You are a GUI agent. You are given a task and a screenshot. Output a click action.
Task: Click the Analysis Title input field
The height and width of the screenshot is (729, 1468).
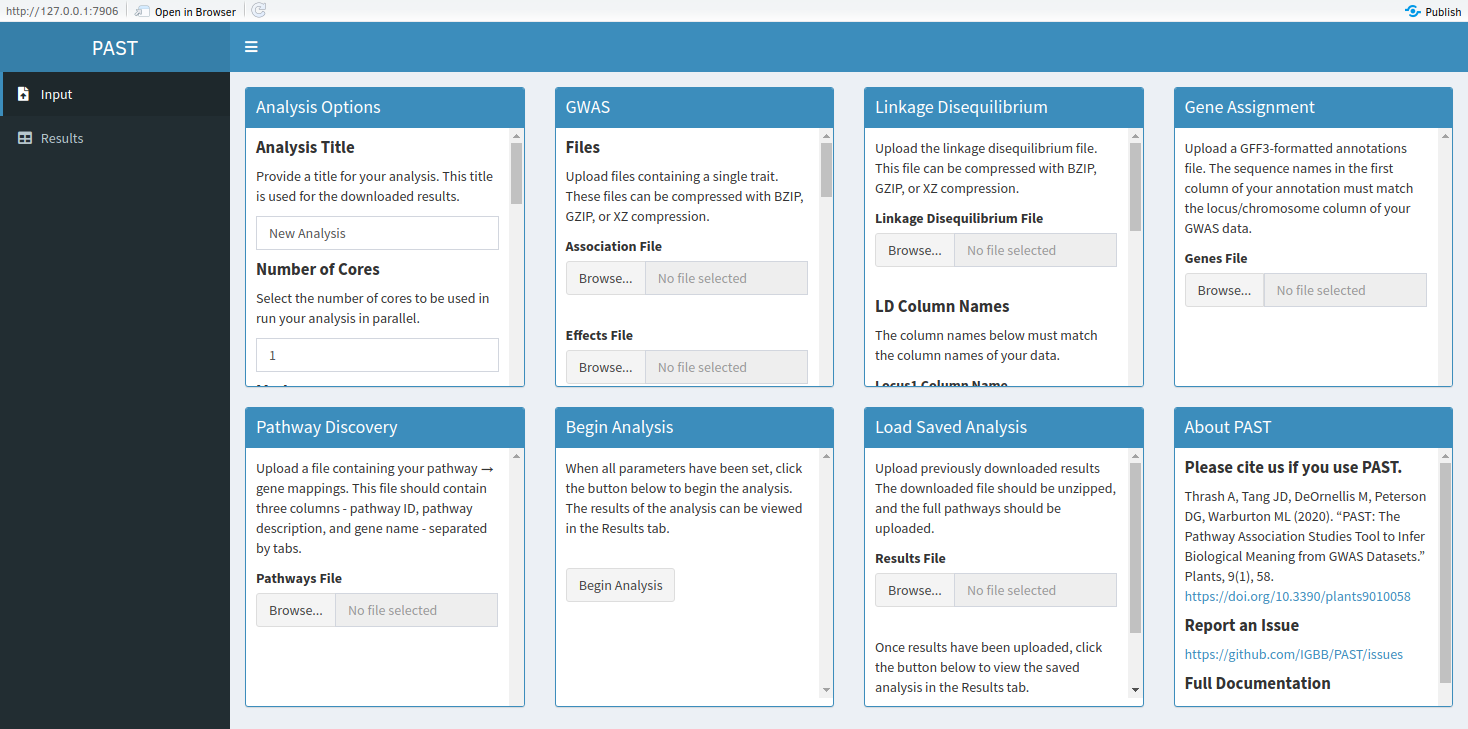[x=377, y=233]
